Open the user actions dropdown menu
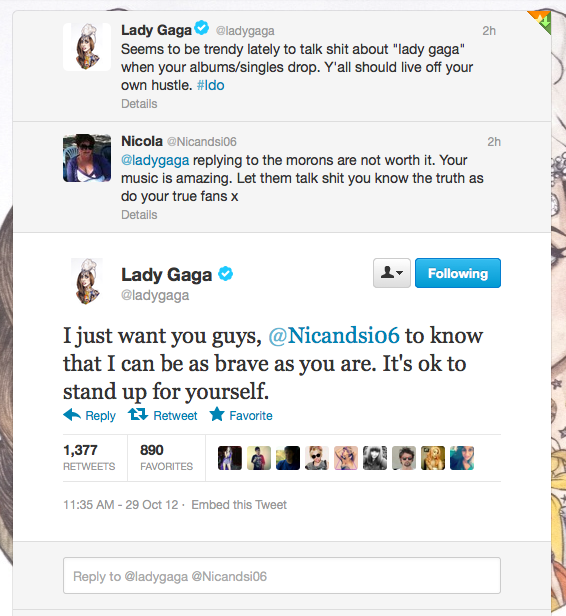Screen dimensions: 566x616 pyautogui.click(x=392, y=273)
